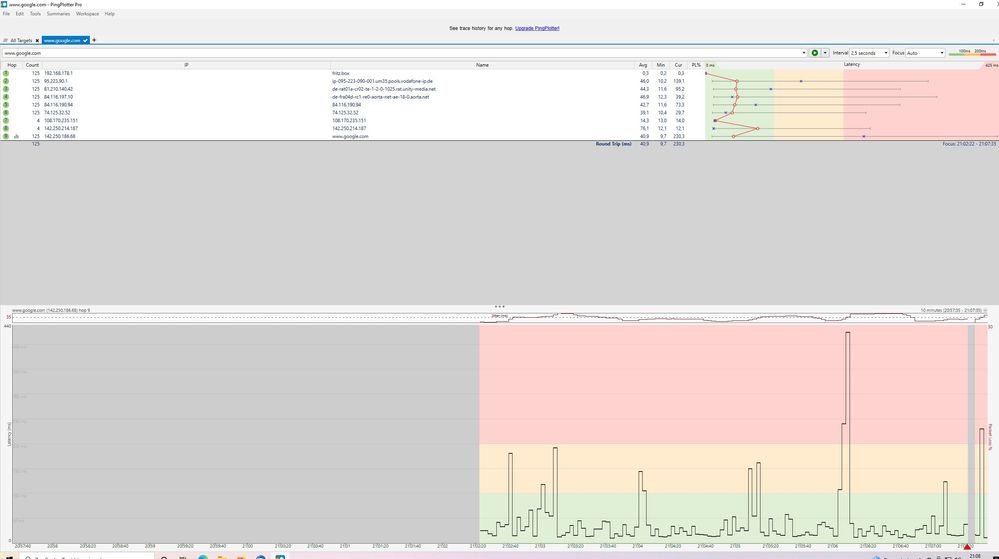This screenshot has height=559, width=999.
Task: Click the fritz.box hostname
Action: click(340, 73)
